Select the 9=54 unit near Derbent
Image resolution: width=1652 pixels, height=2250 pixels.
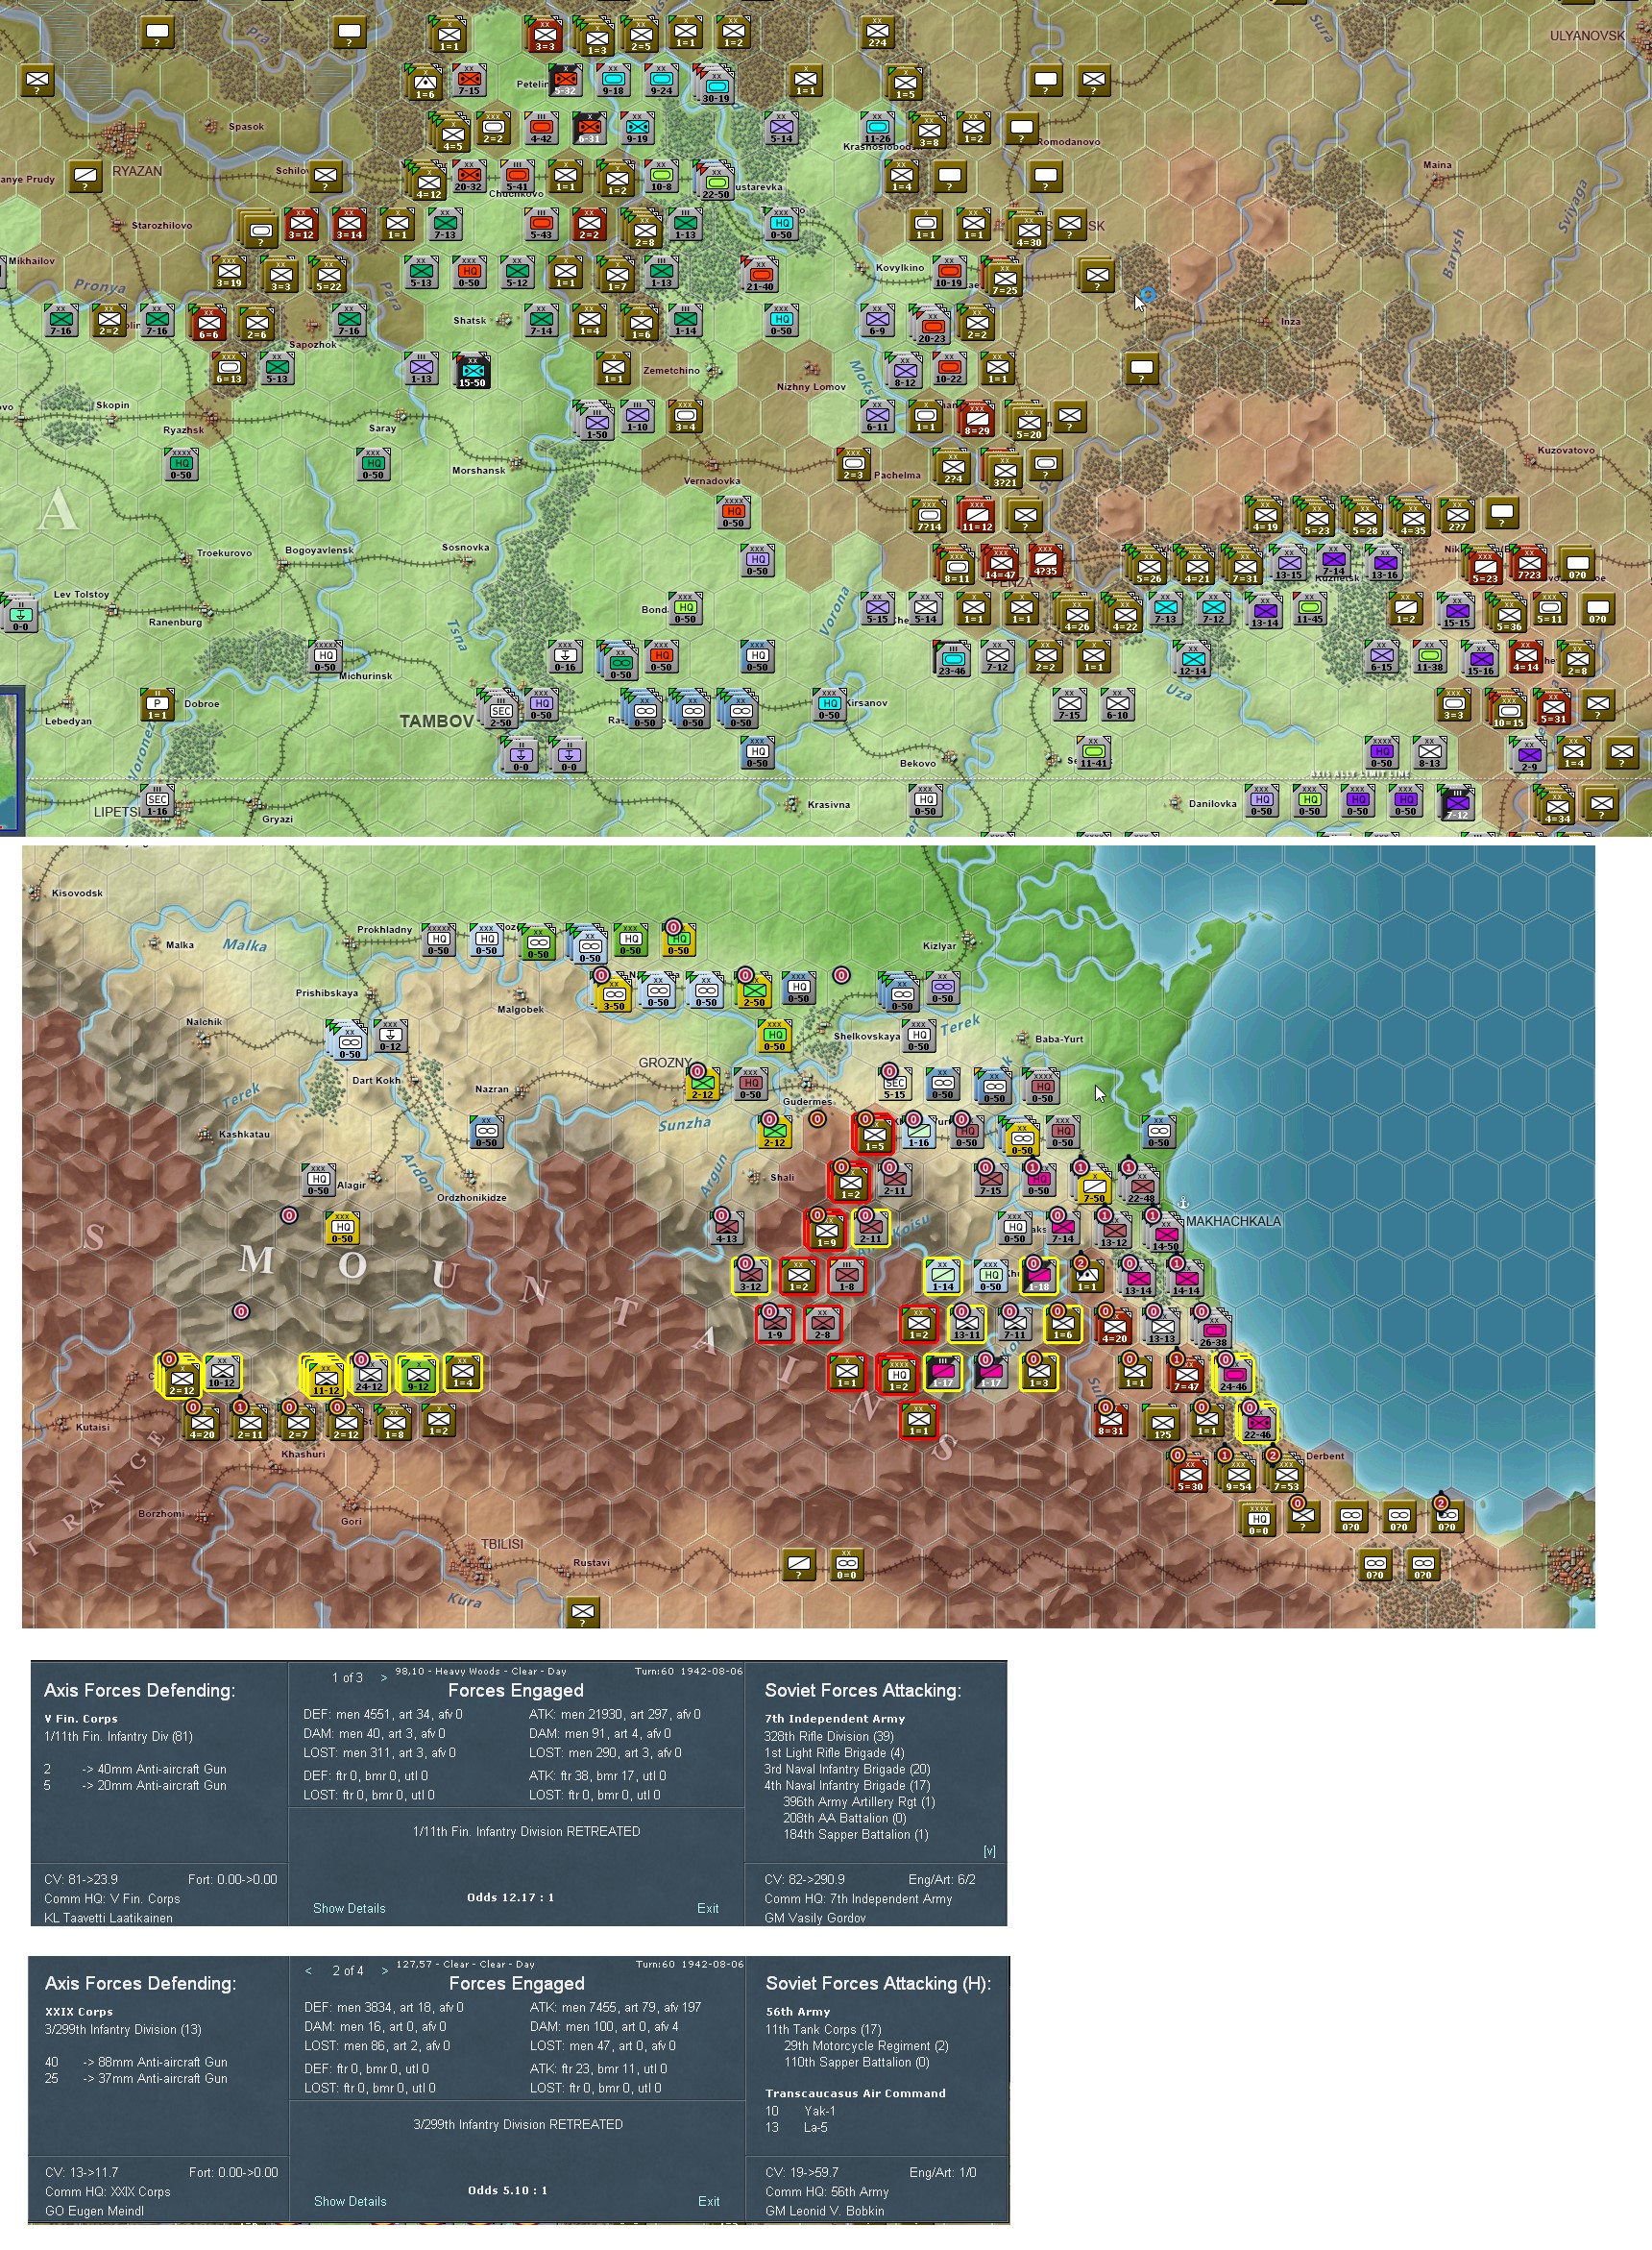[x=1238, y=1475]
